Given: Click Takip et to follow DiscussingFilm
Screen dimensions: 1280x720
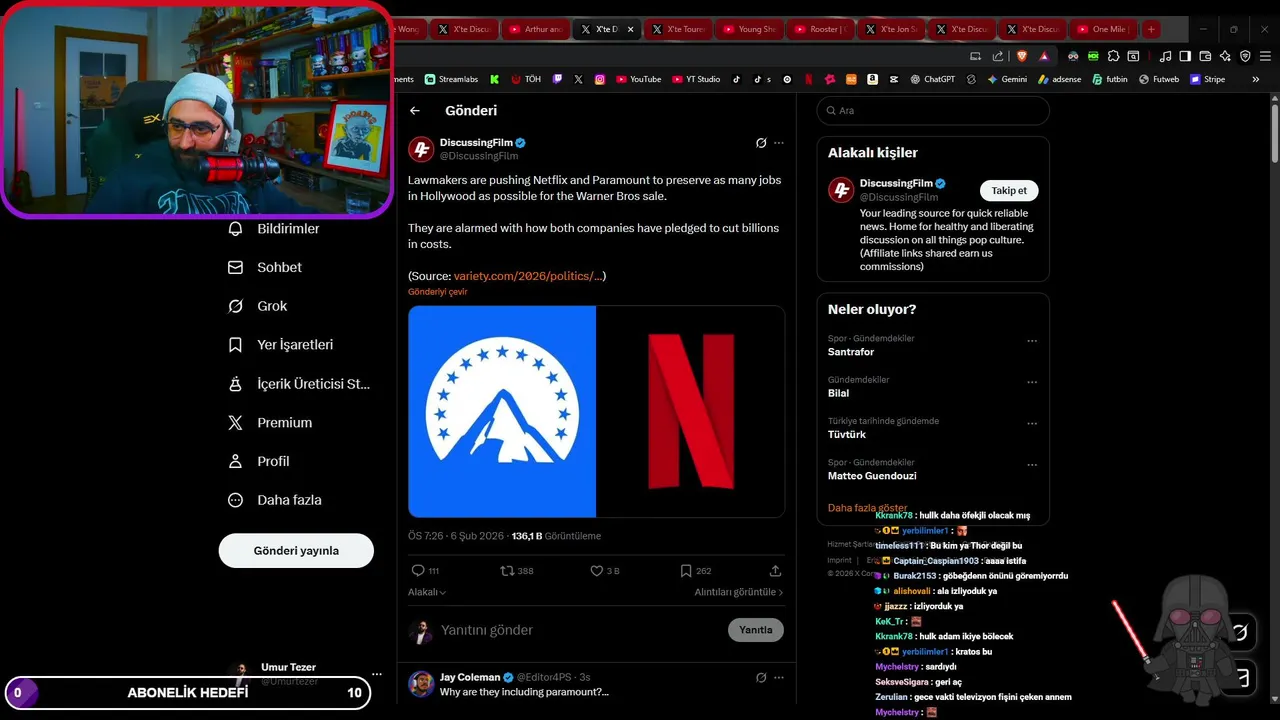Looking at the screenshot, I should click(x=1009, y=190).
